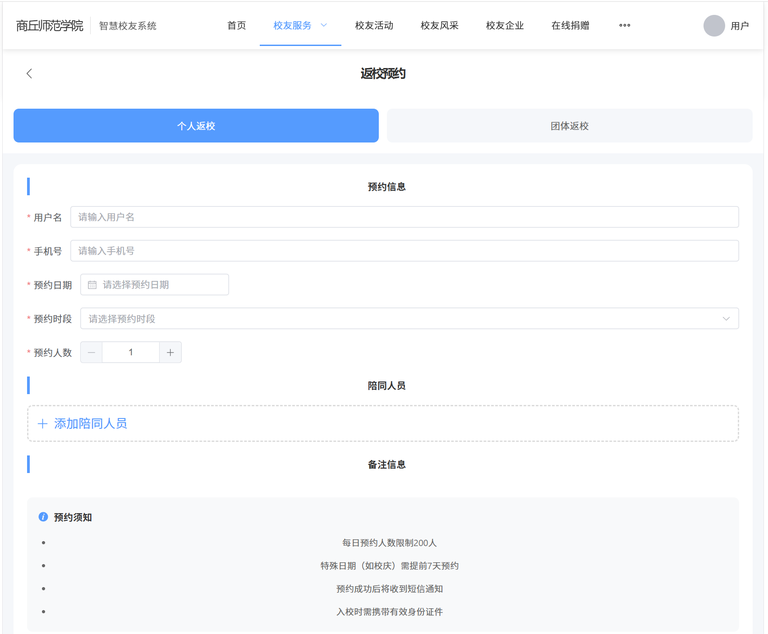Image resolution: width=768 pixels, height=634 pixels.
Task: Click 添加陪同人员 button
Action: point(383,423)
